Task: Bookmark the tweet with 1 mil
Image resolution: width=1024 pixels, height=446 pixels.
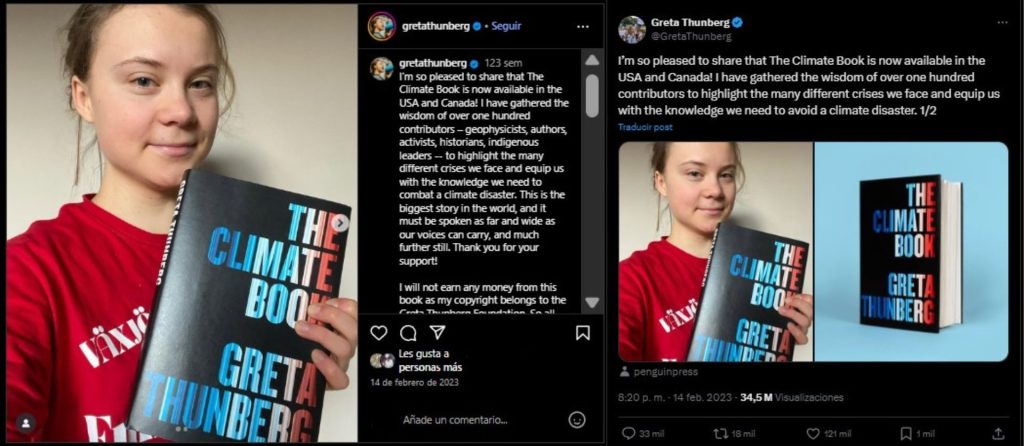Action: coord(917,433)
